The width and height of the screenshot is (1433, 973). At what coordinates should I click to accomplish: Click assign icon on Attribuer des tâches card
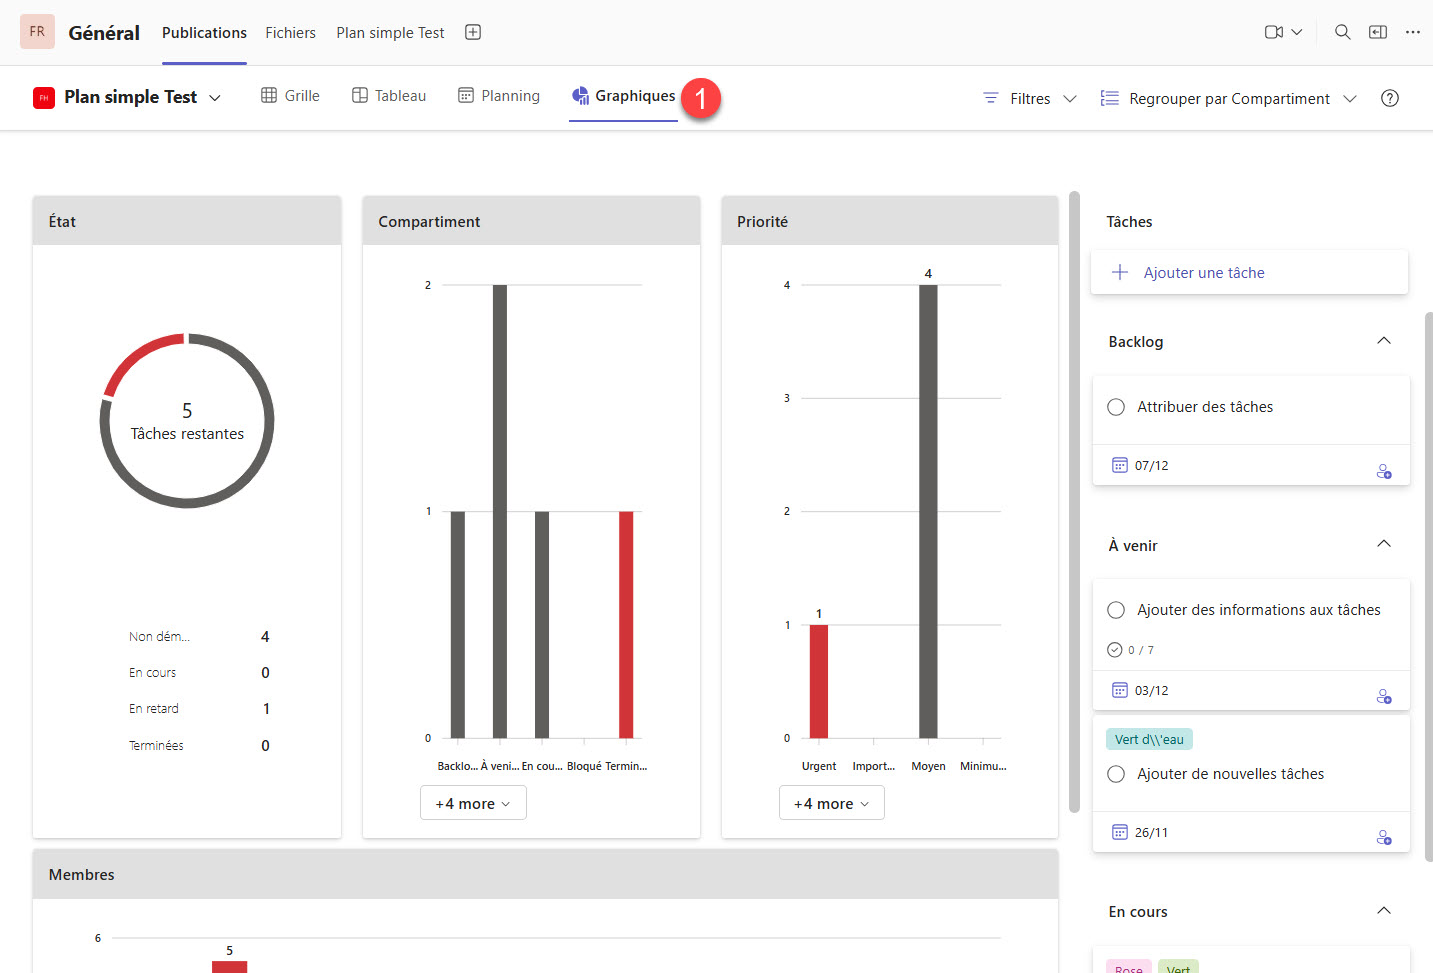click(x=1384, y=471)
